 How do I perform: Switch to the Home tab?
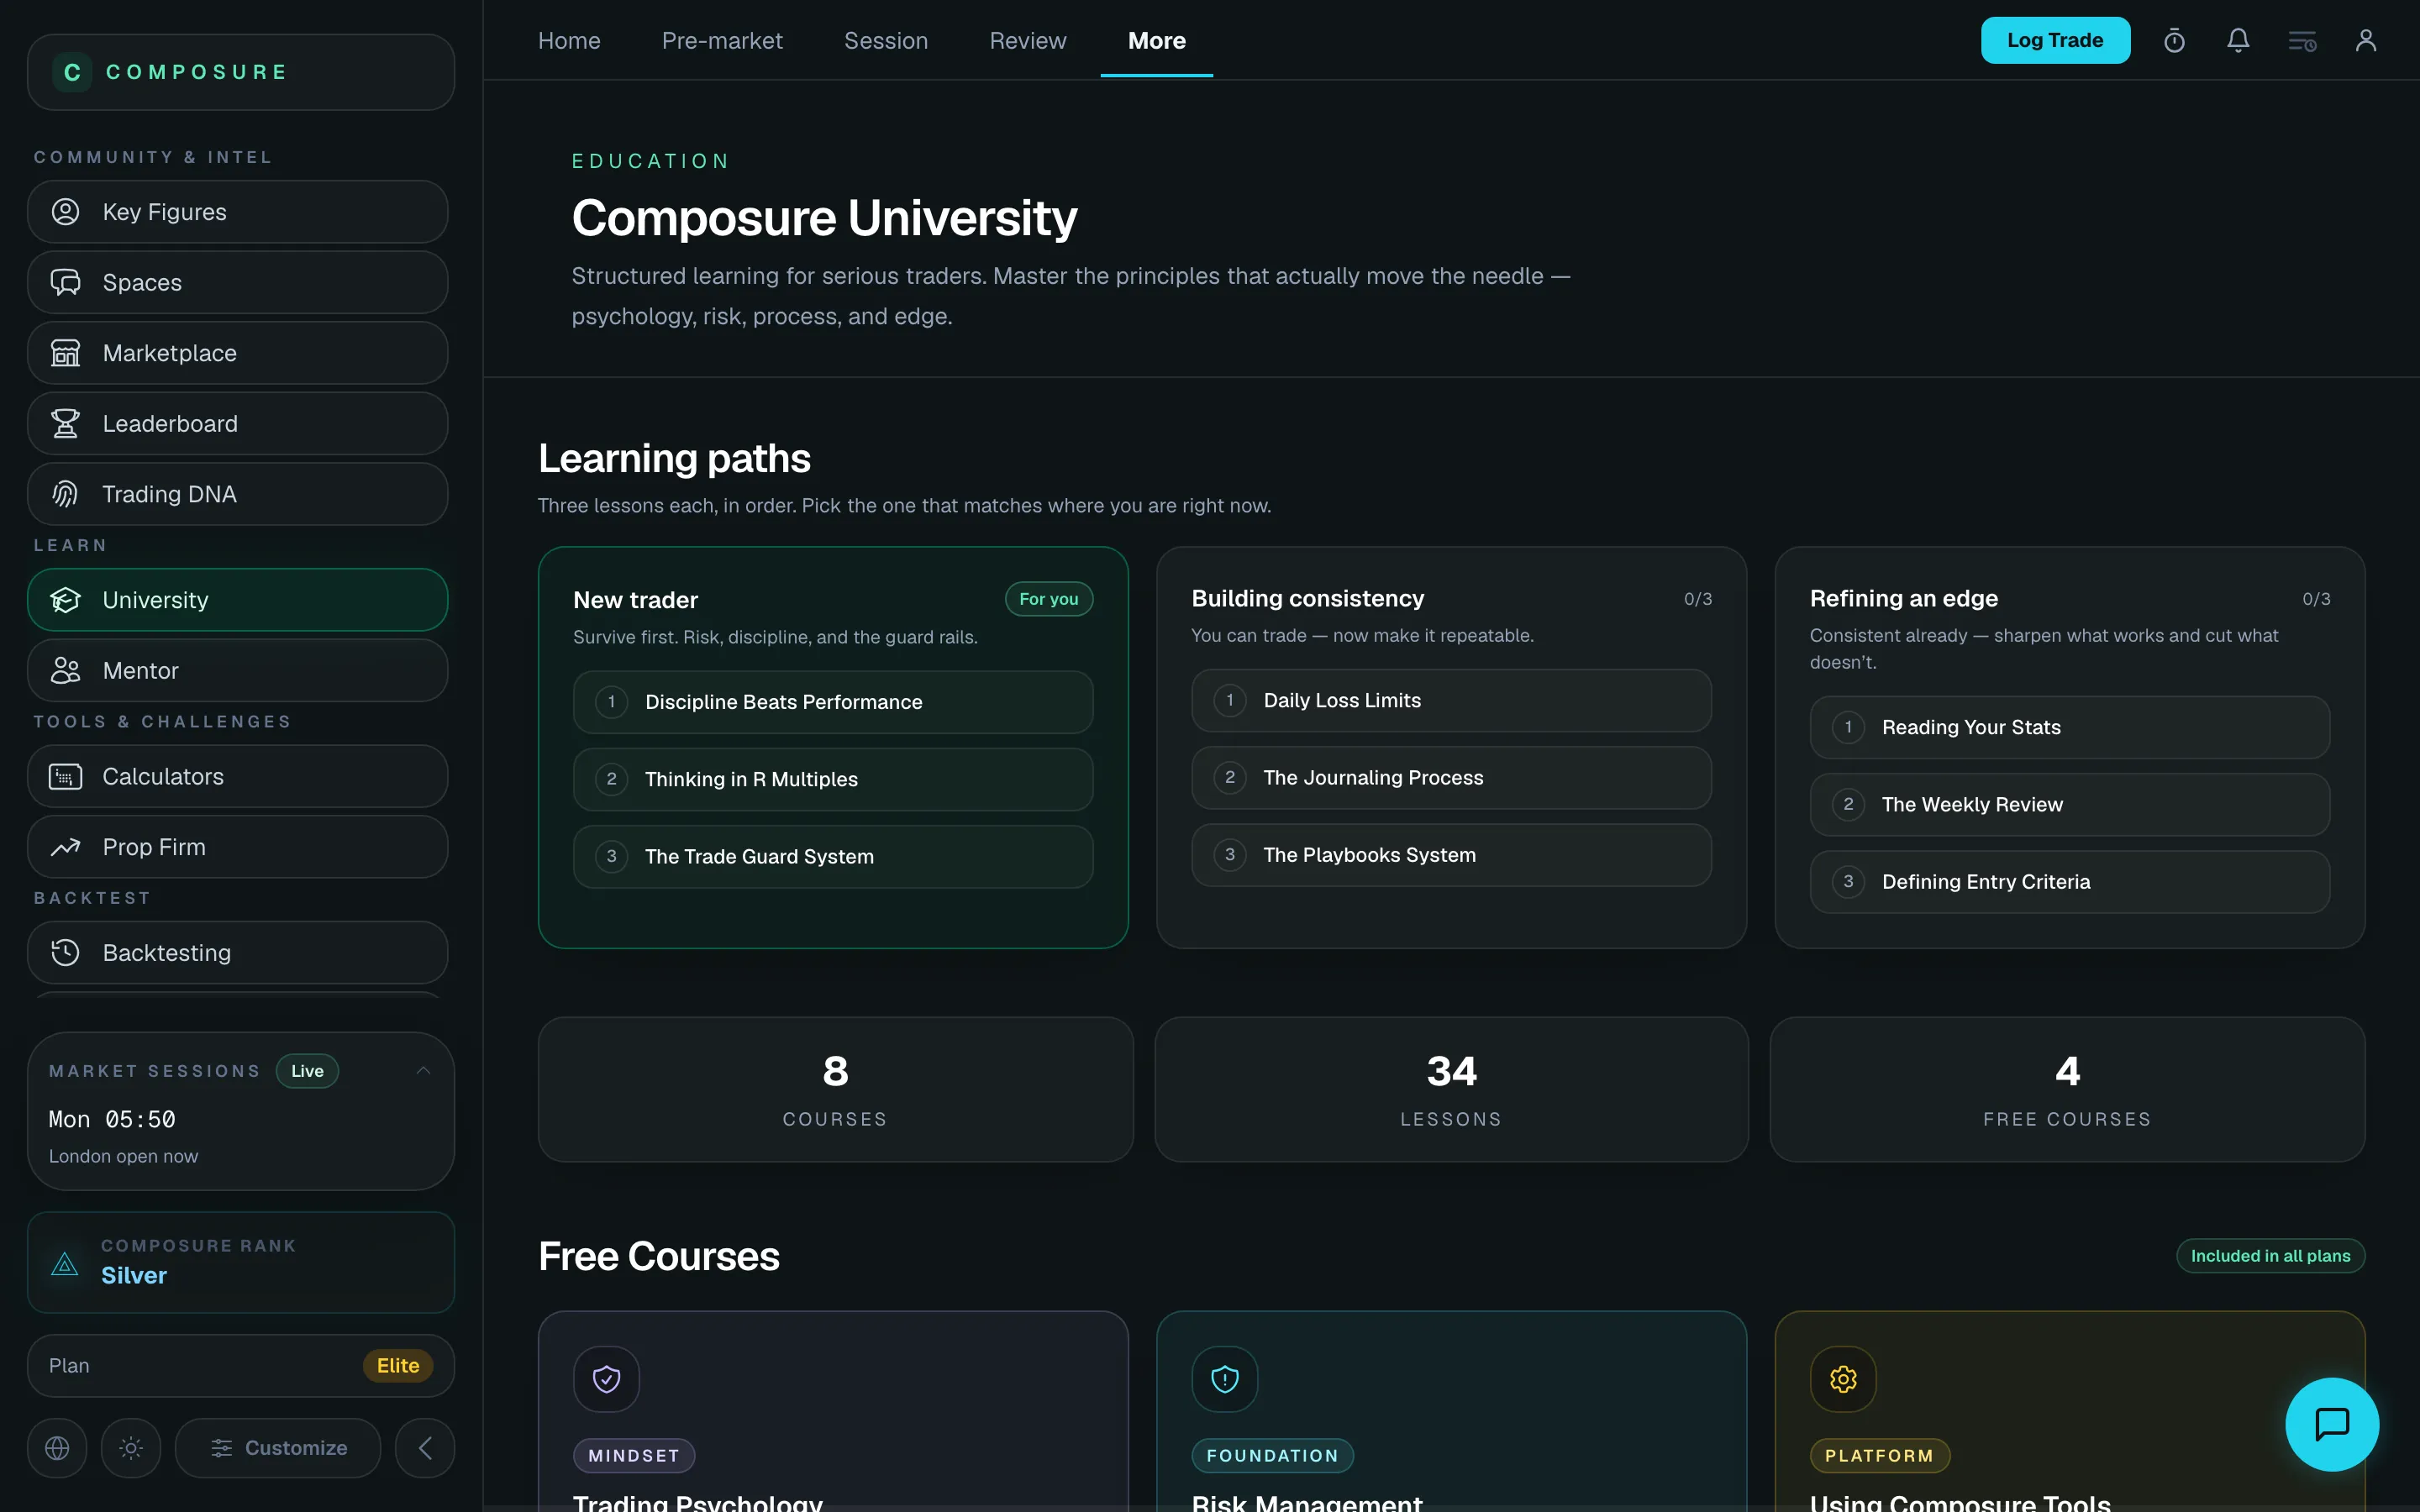point(569,41)
